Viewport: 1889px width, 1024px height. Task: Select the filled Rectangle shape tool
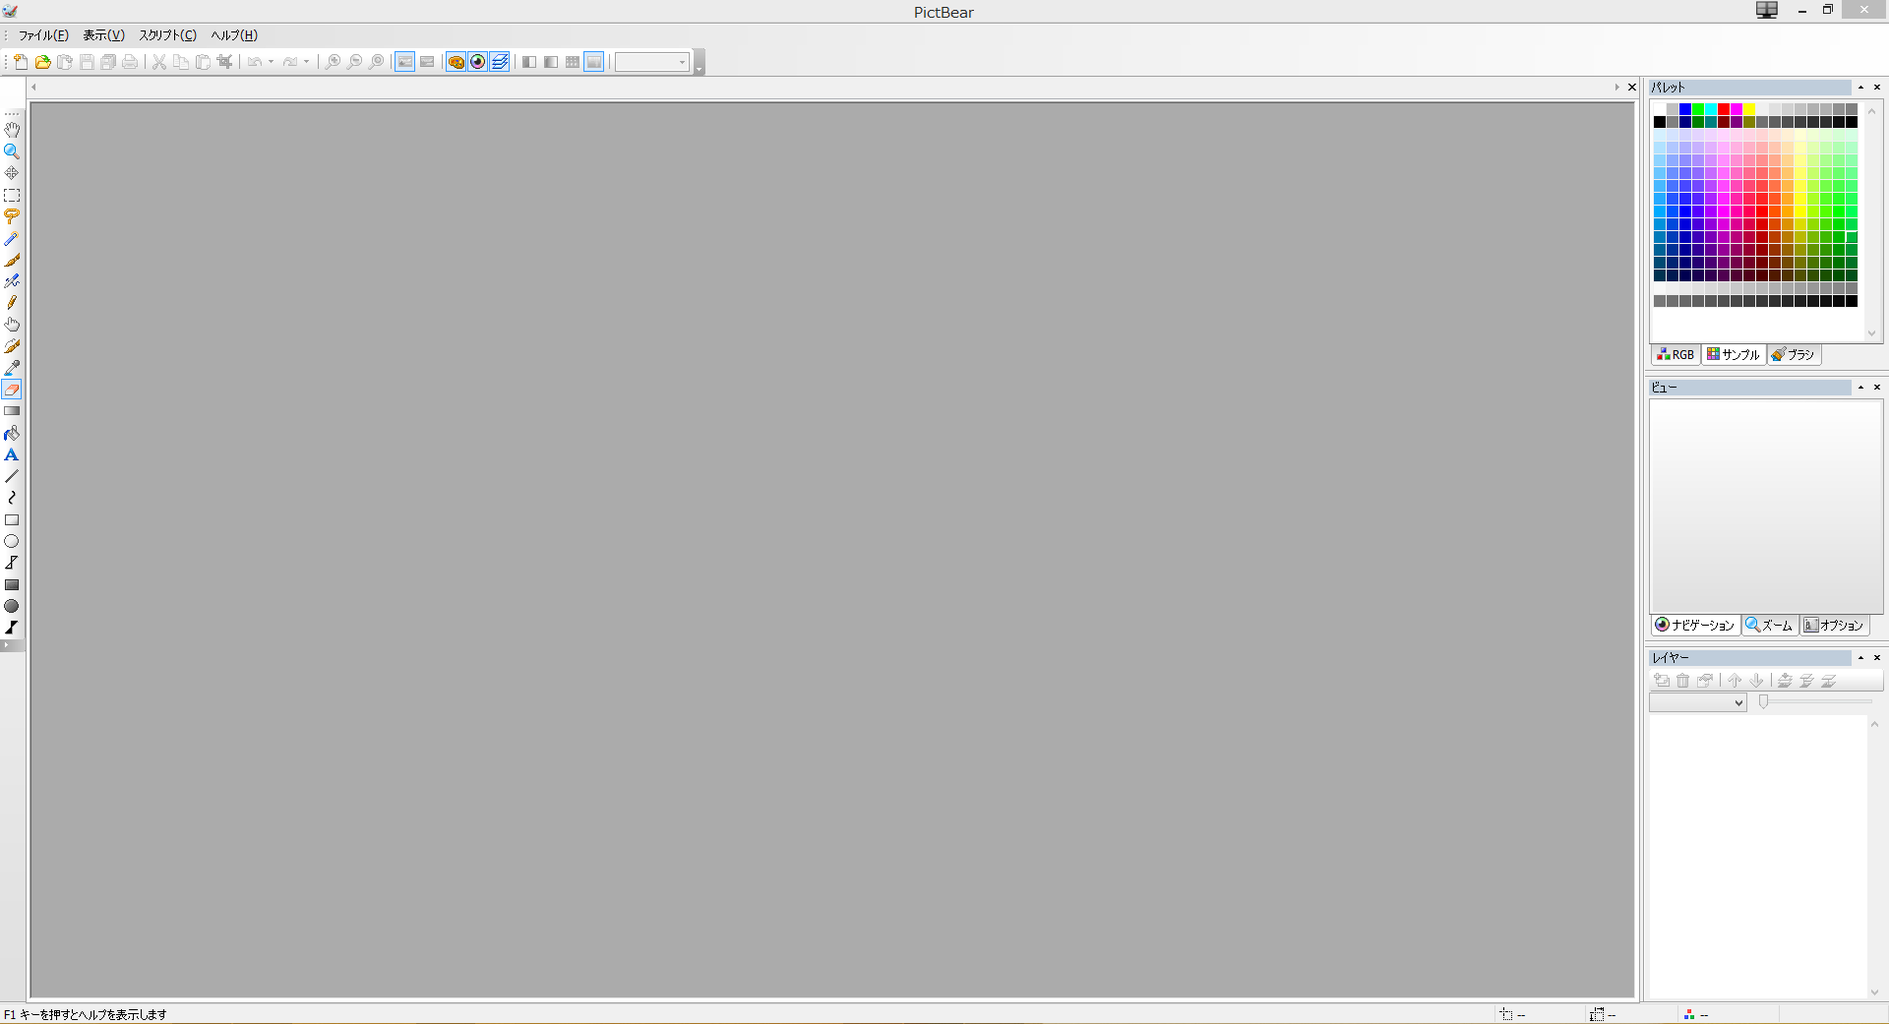(12, 585)
